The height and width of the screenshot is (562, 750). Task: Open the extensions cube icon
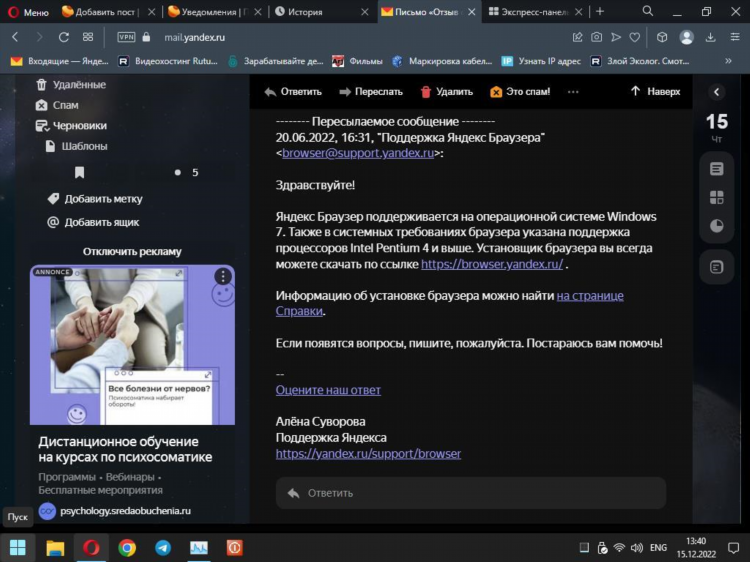point(662,37)
